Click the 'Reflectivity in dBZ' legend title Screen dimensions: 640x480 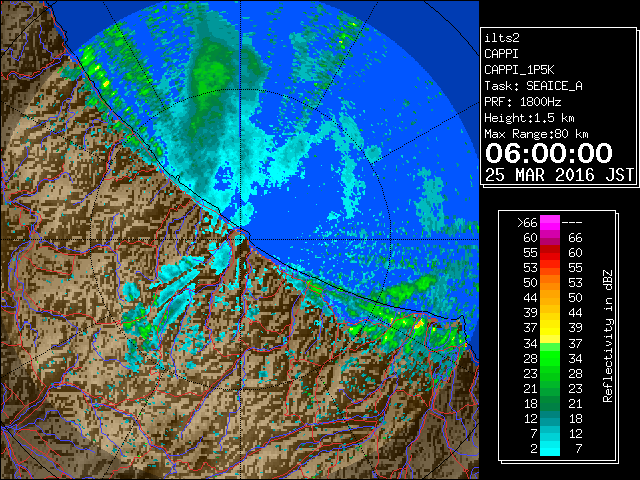608,336
